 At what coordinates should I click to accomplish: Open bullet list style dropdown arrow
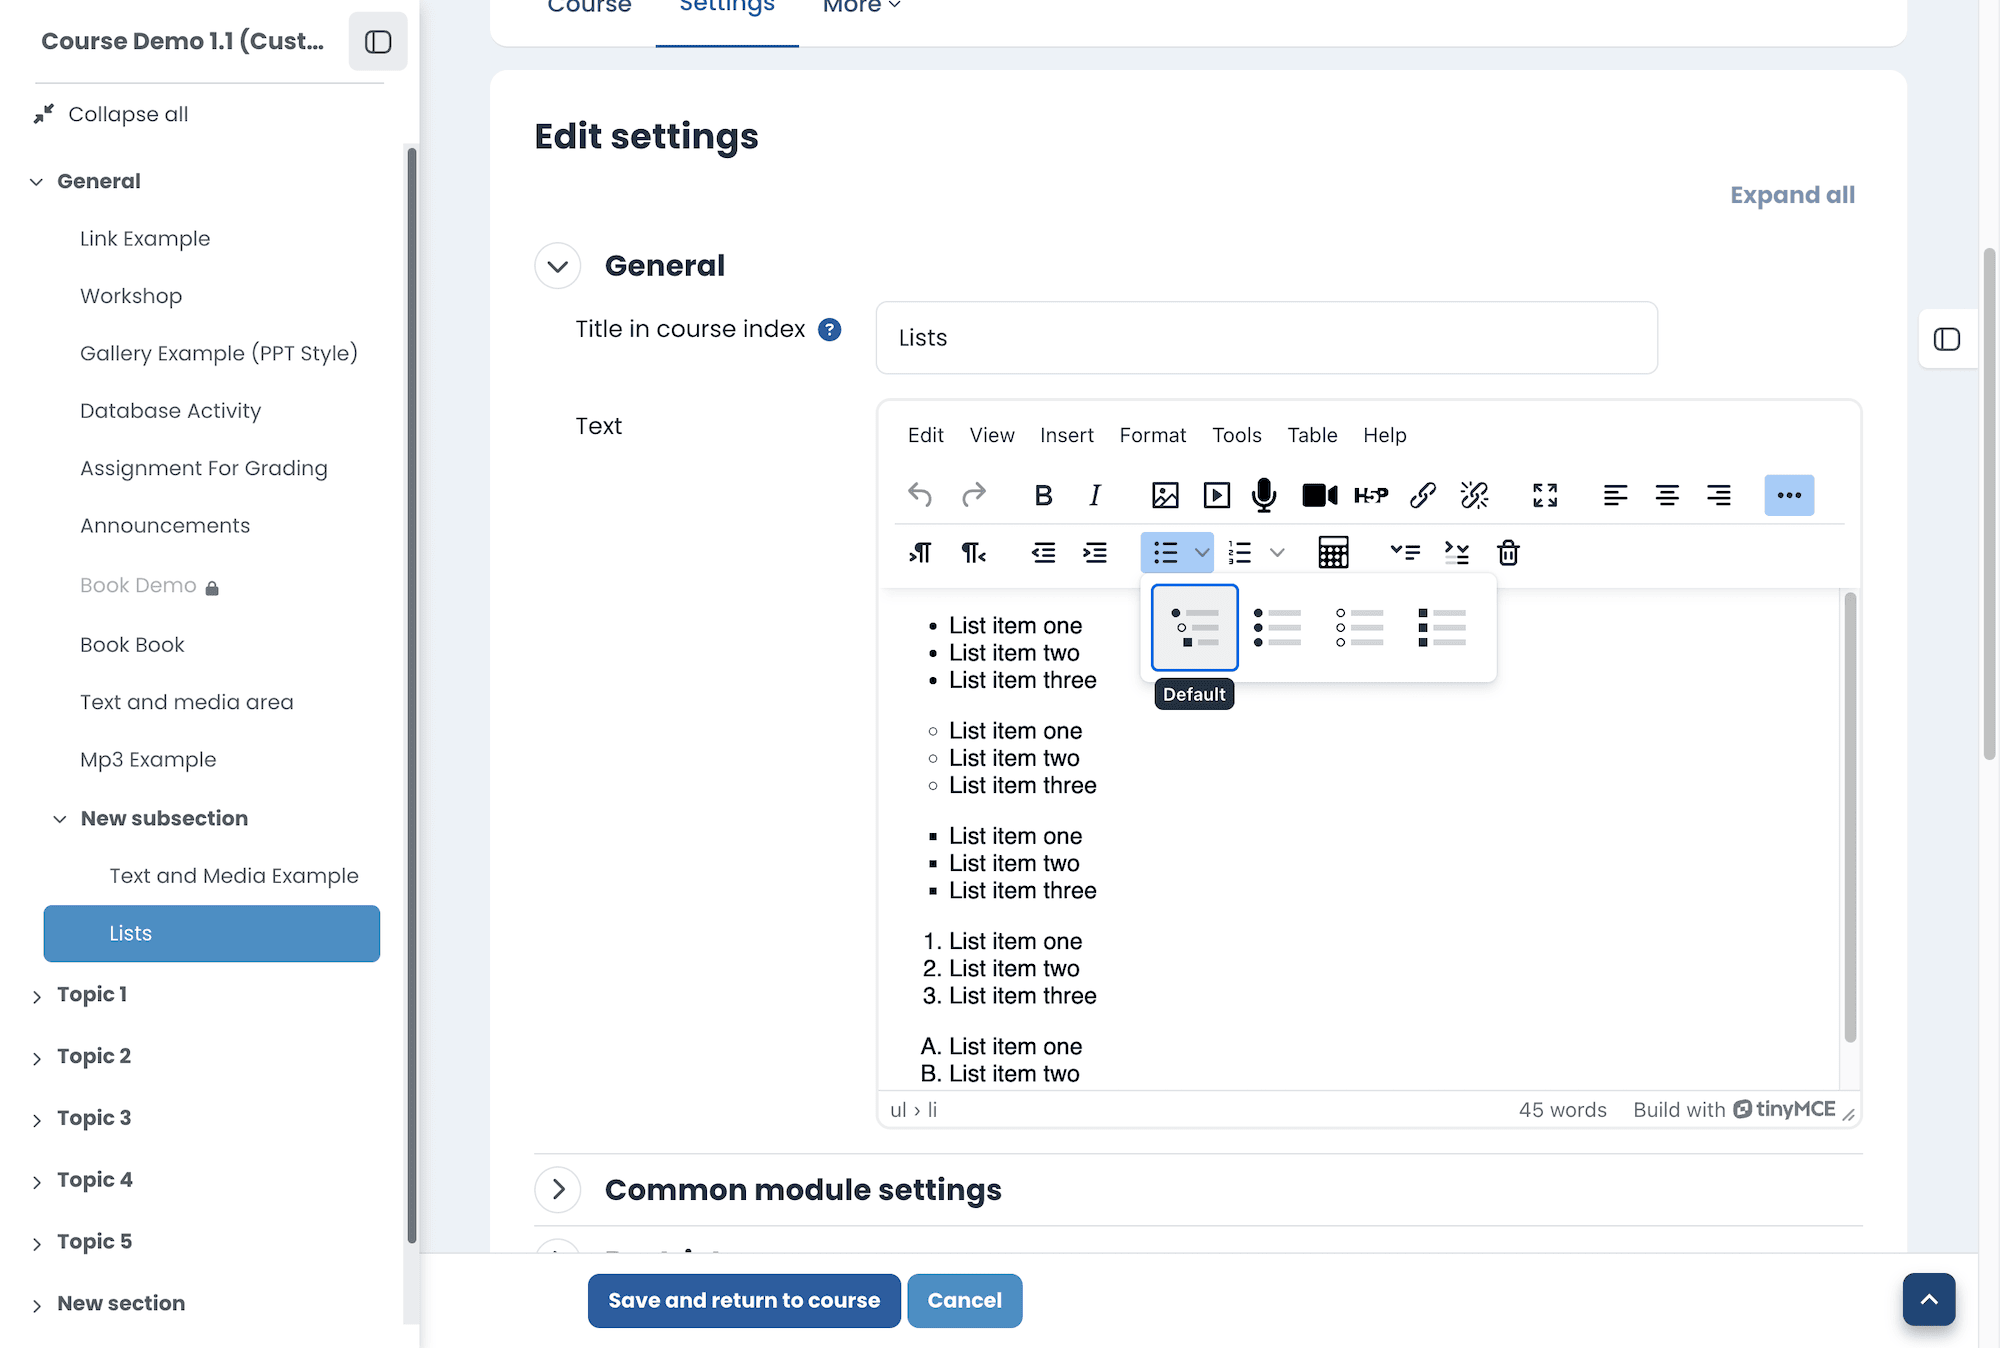point(1202,552)
